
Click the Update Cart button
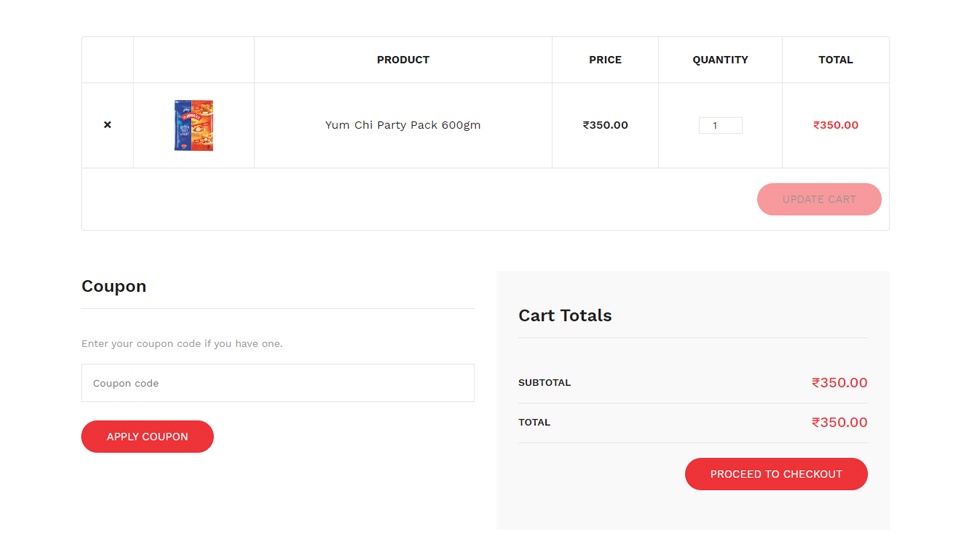(819, 199)
